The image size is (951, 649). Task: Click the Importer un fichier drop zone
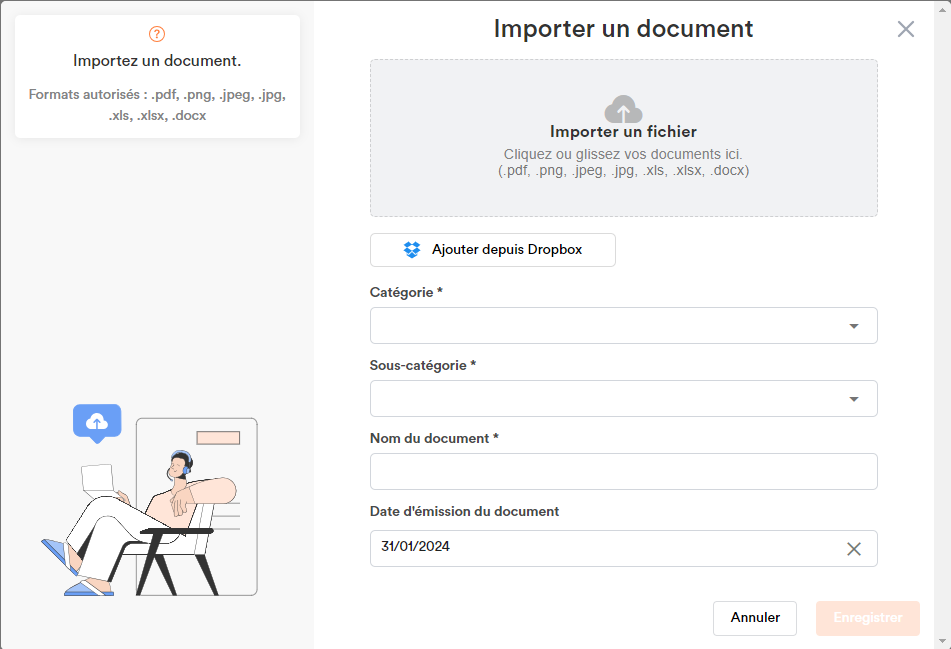pyautogui.click(x=623, y=138)
